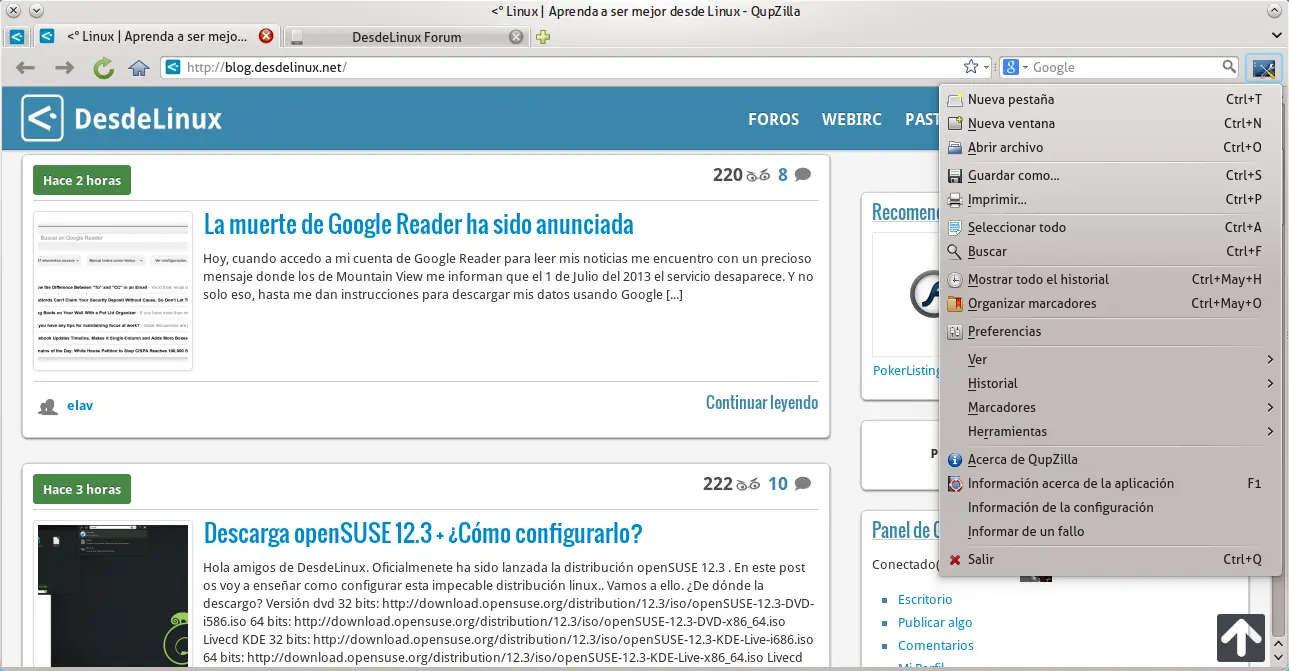Image resolution: width=1289 pixels, height=671 pixels.
Task: Bookmark page with the star icon
Action: pyautogui.click(x=970, y=67)
